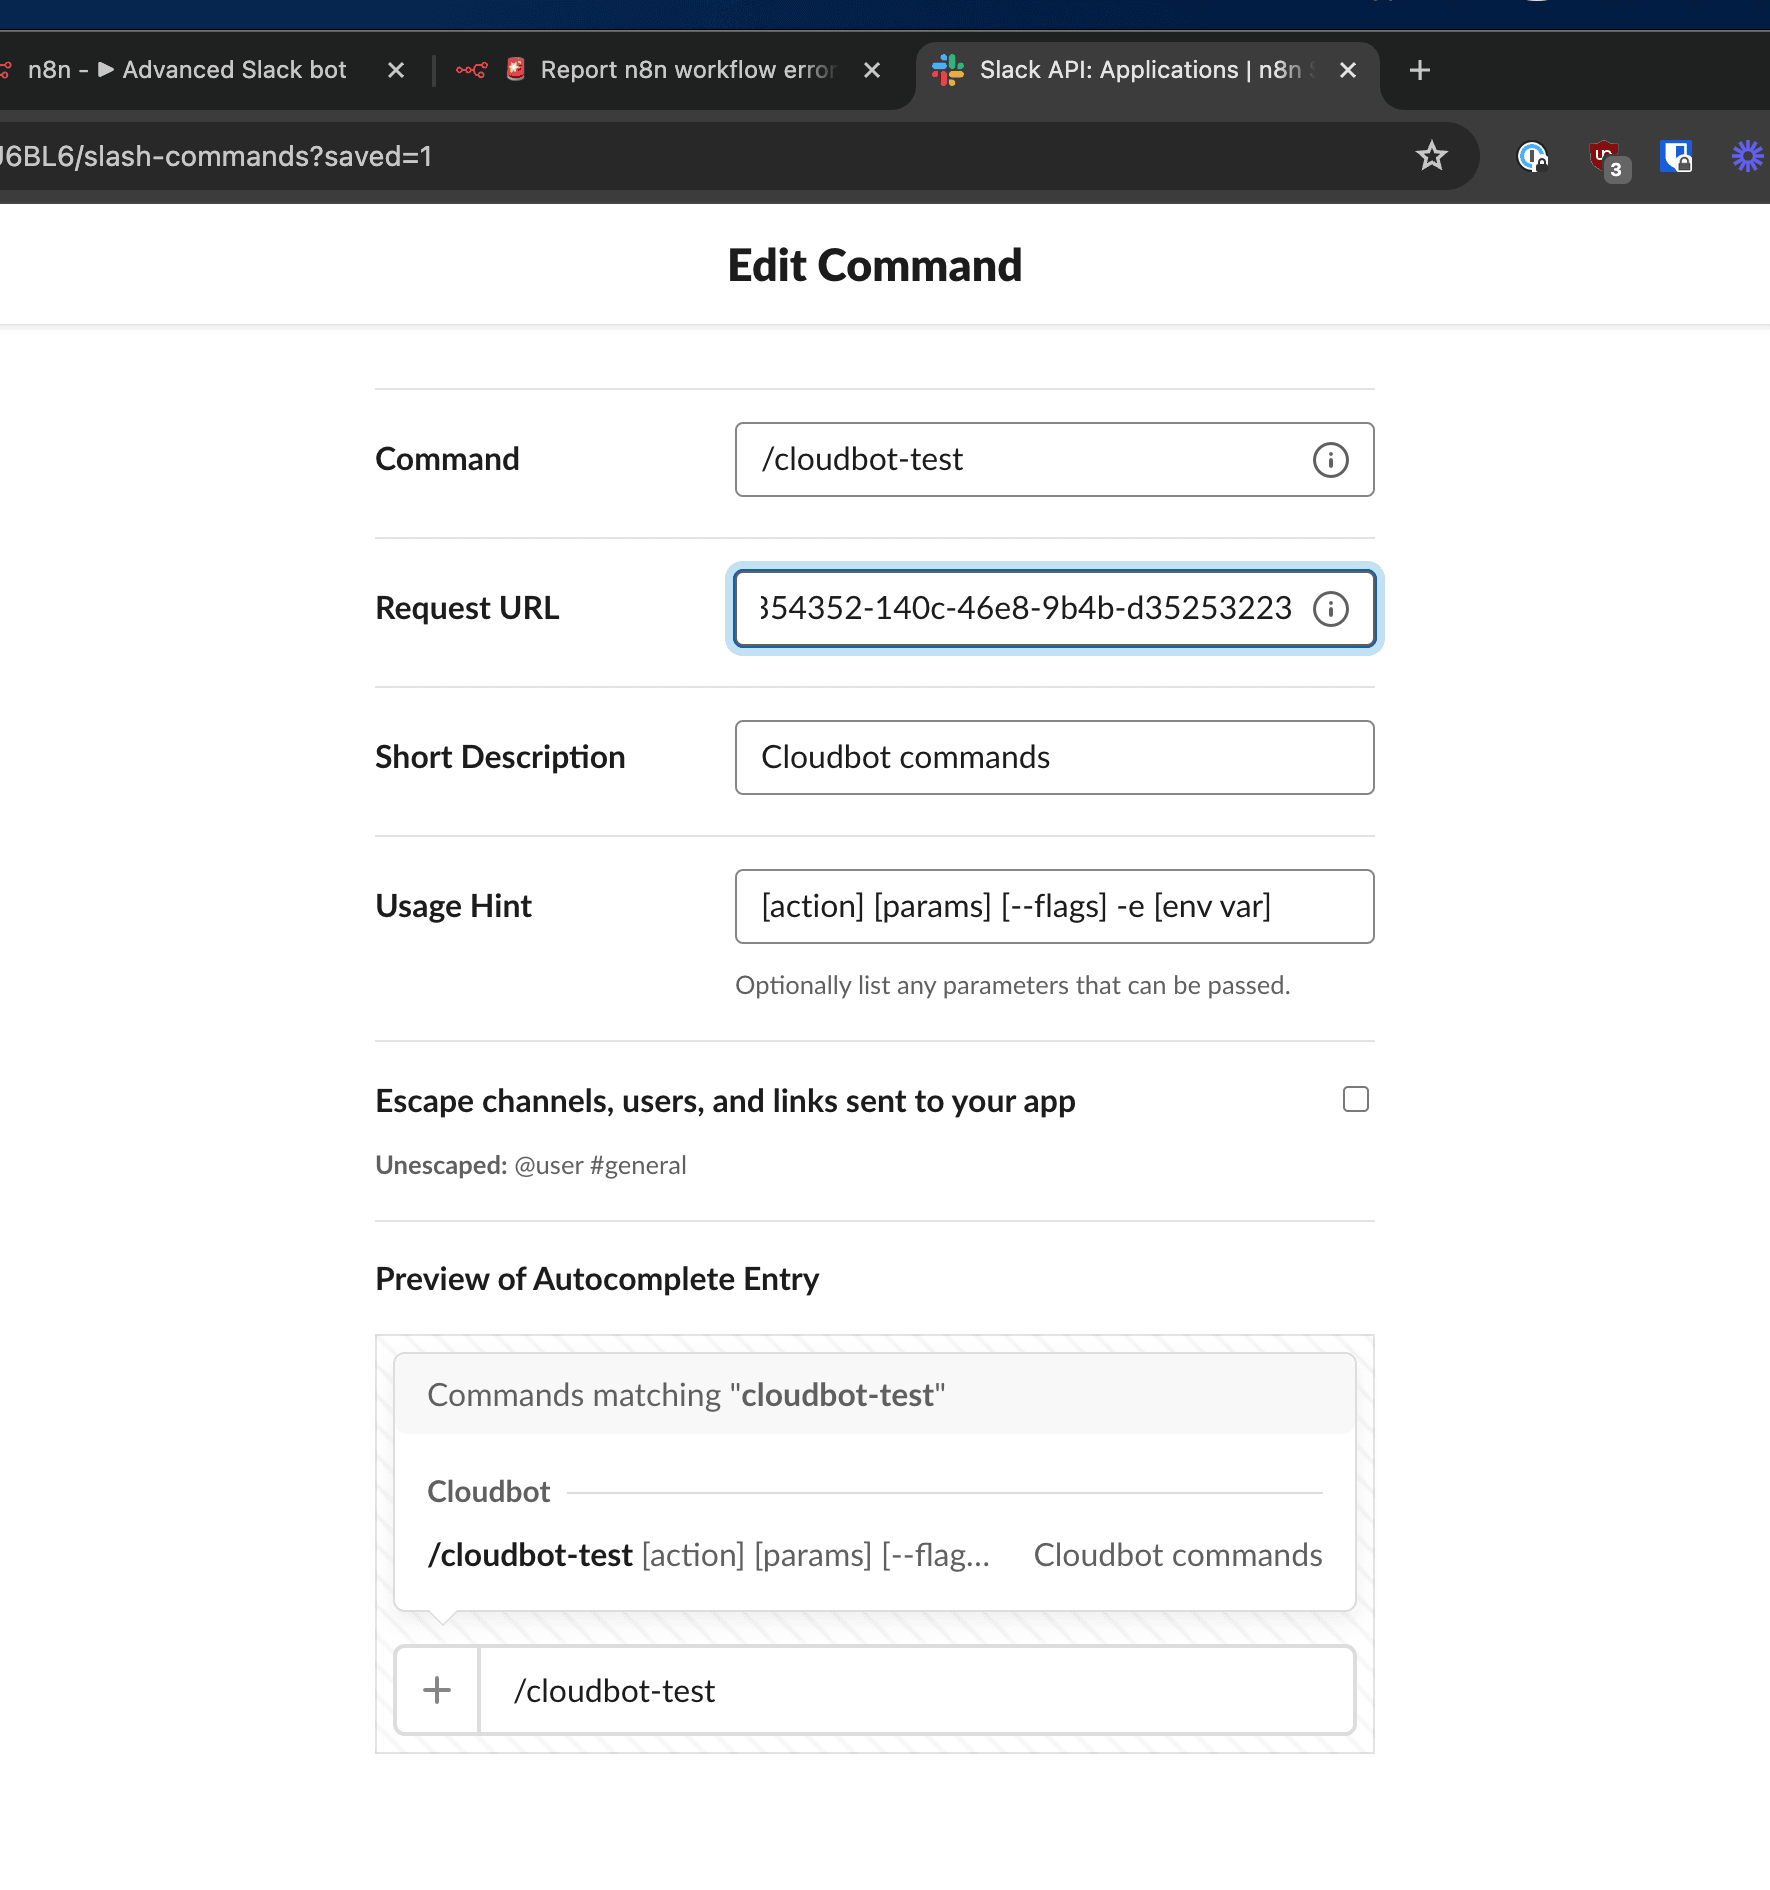Open the Bitwarden shield extension icon
Viewport: 1770px width, 1890px height.
coord(1676,156)
